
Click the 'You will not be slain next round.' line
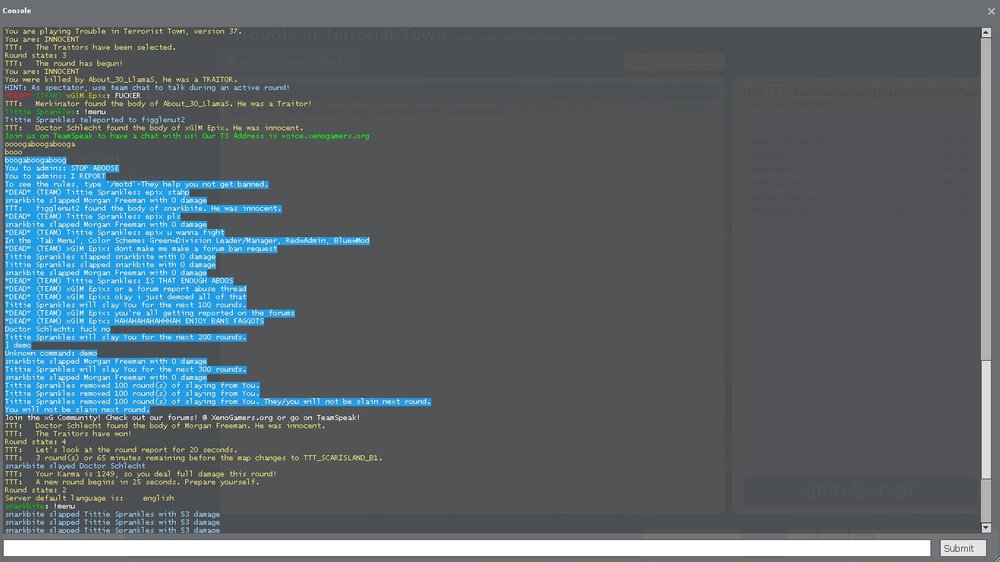(x=77, y=410)
